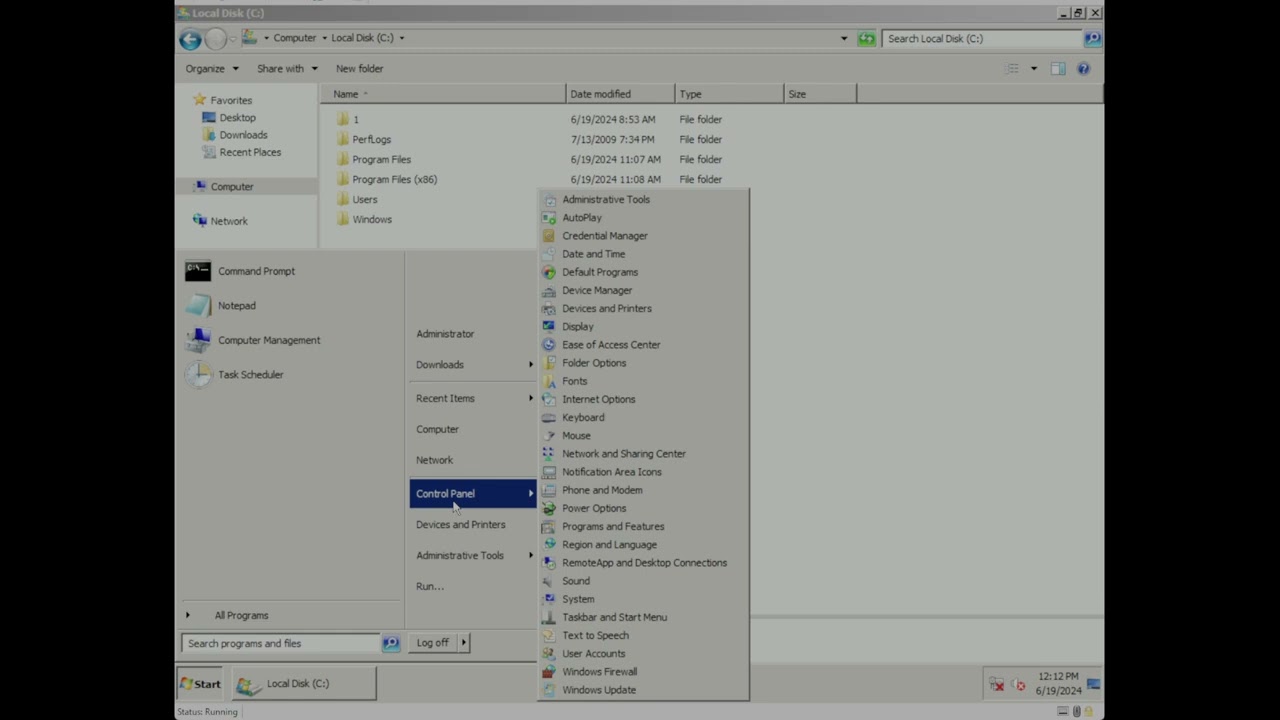Click the Phone and Modem icon
The width and height of the screenshot is (1280, 720).
pos(549,490)
